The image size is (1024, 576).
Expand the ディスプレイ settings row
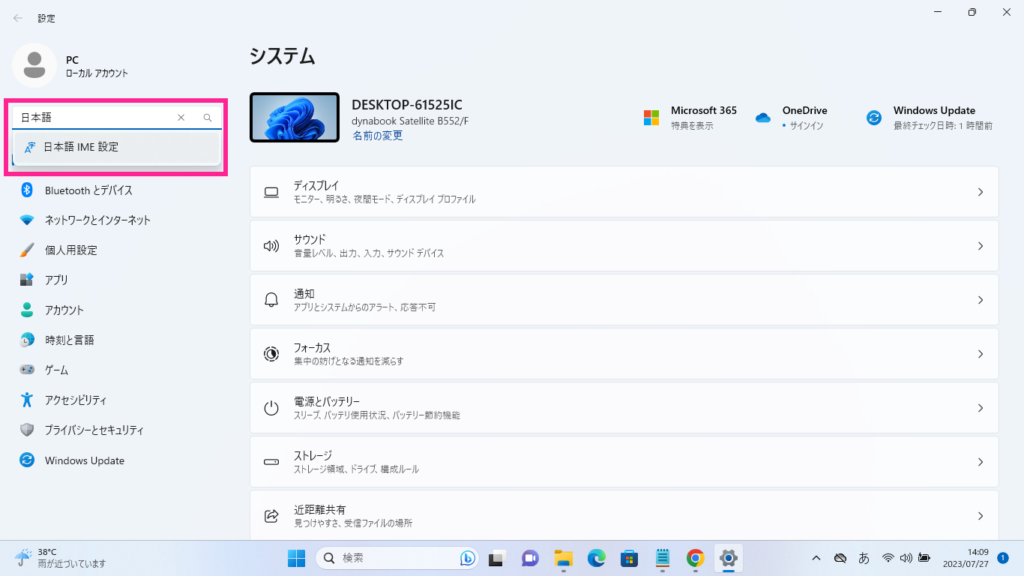980,192
